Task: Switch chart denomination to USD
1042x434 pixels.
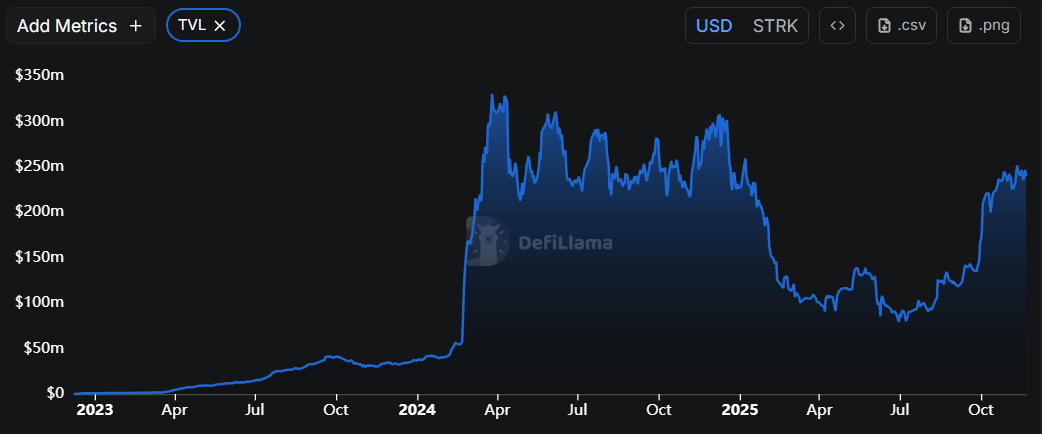Action: tap(714, 26)
